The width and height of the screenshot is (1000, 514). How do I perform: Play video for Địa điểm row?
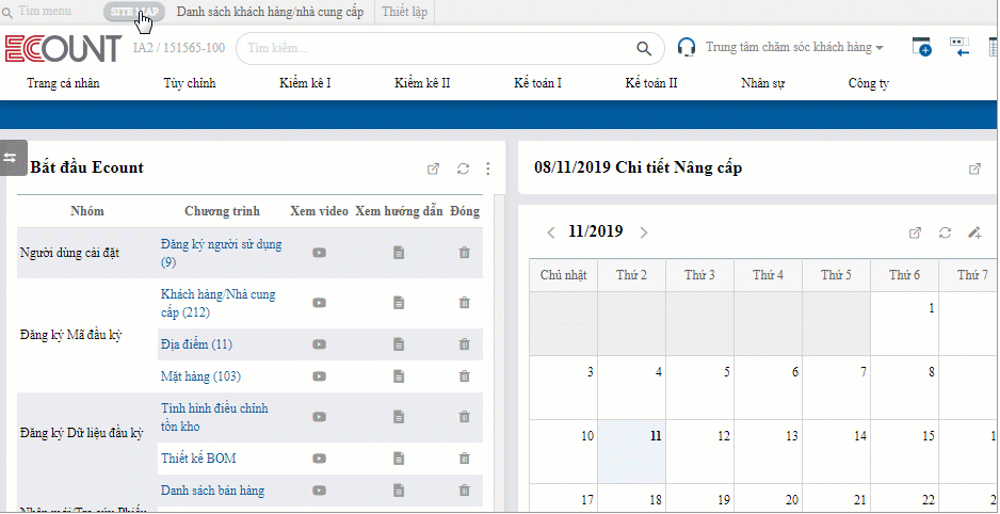[x=319, y=344]
